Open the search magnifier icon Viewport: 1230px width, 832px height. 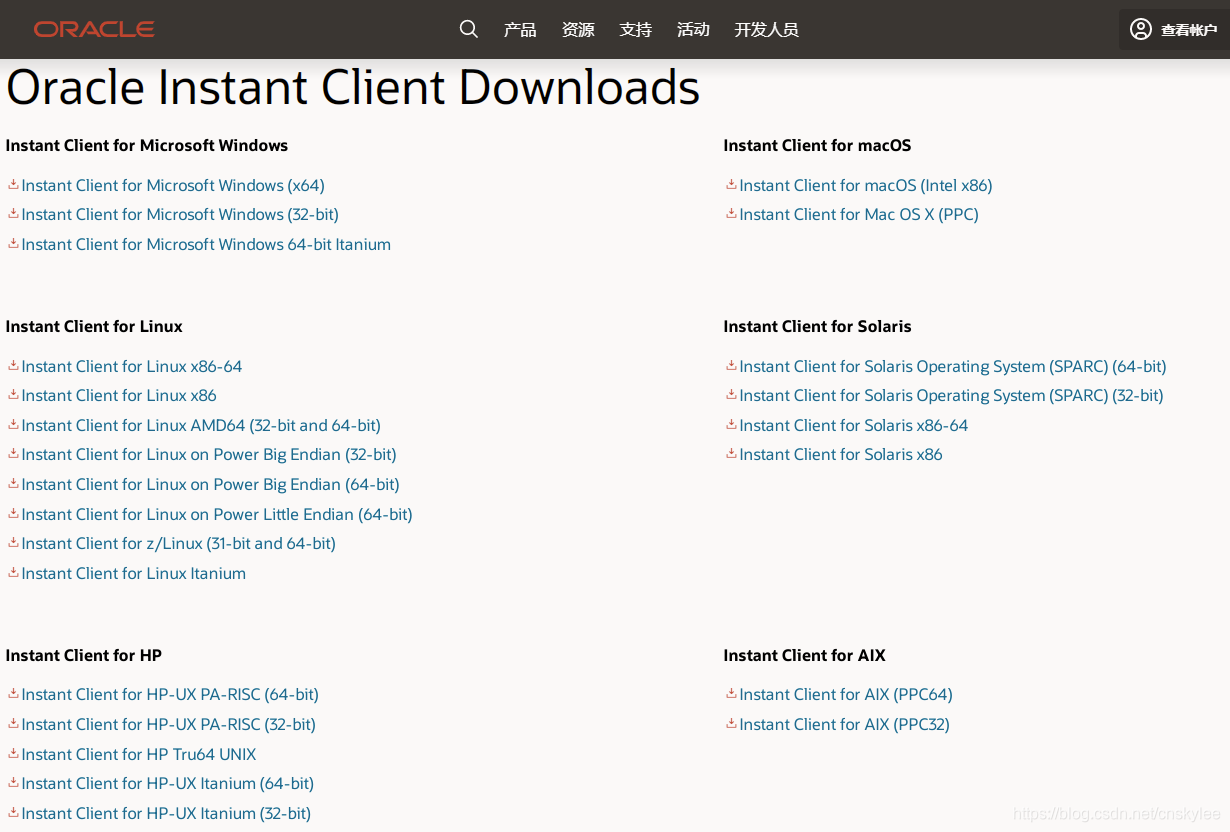[468, 29]
